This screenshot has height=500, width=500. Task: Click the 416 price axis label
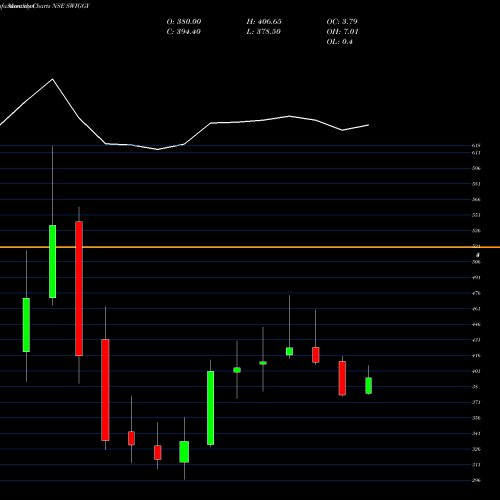pyautogui.click(x=476, y=356)
